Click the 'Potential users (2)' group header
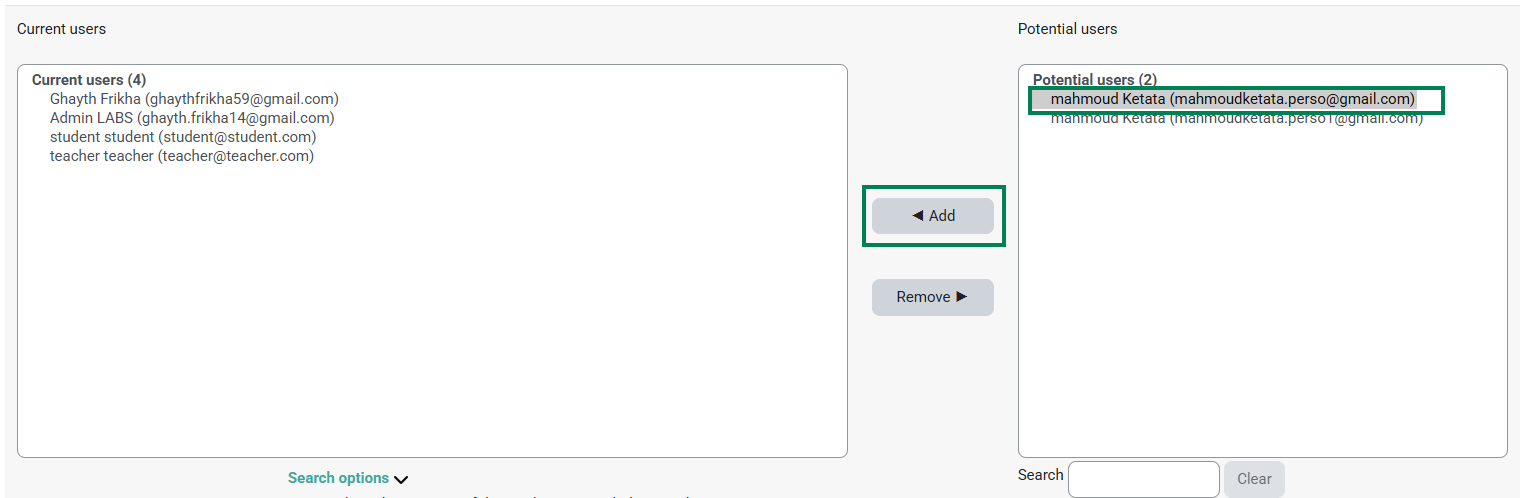This screenshot has width=1532, height=498. 1094,80
